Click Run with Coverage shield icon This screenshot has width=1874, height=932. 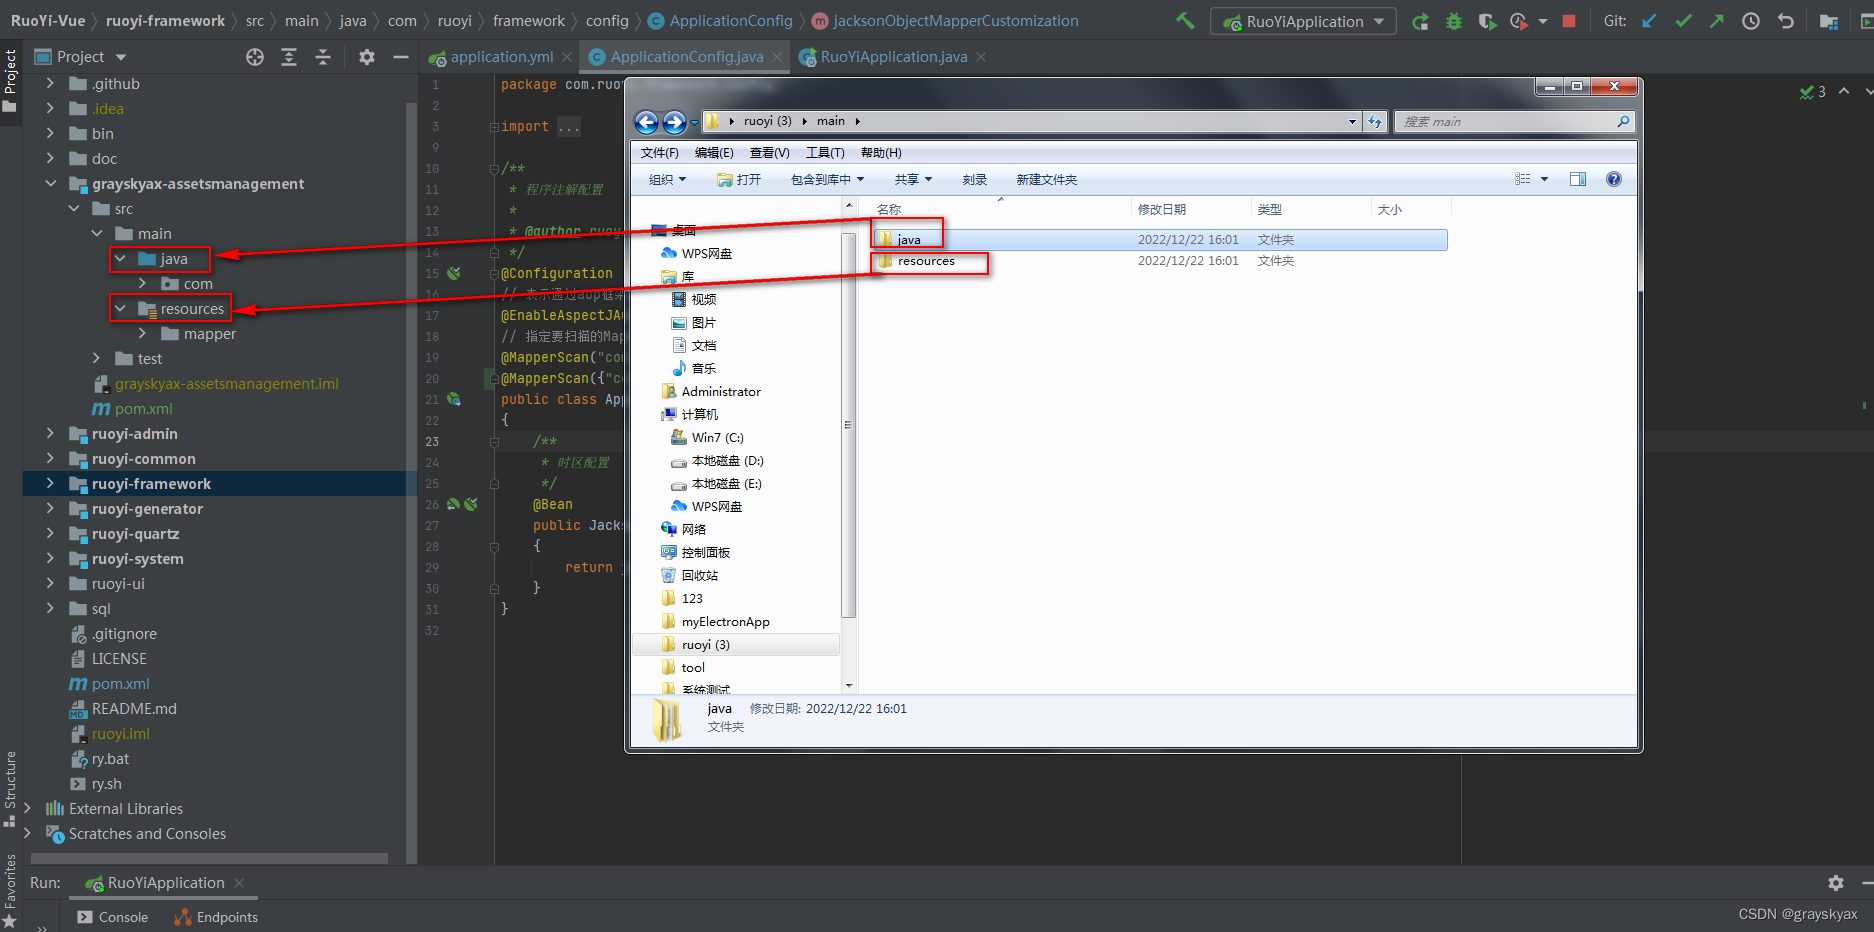pos(1487,21)
